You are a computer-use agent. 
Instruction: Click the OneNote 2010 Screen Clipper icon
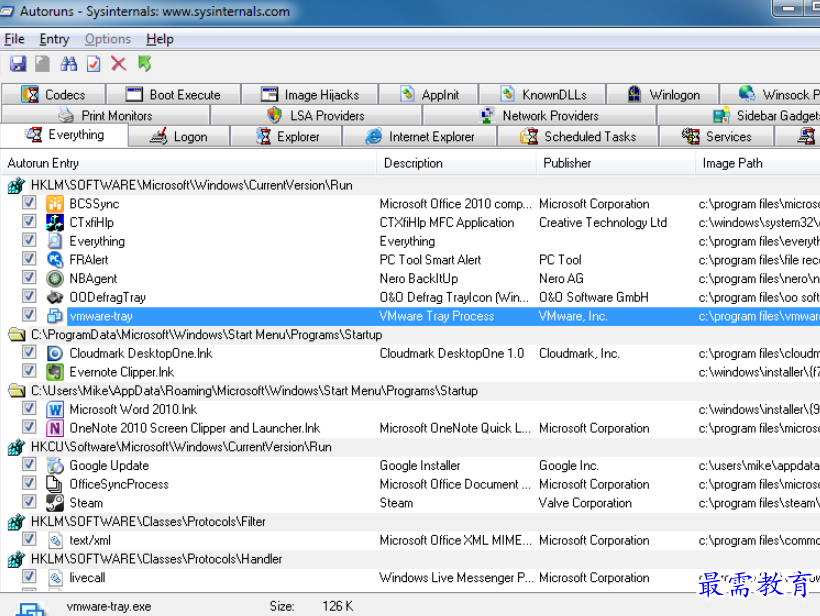coord(54,428)
